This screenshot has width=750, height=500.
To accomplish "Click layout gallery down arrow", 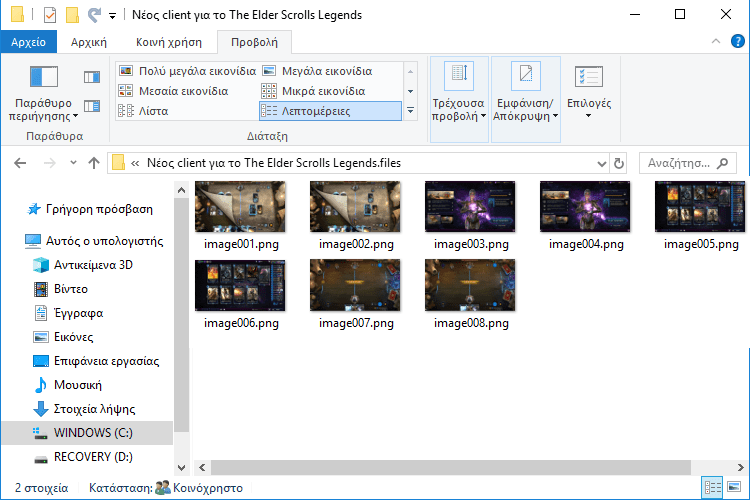I will point(410,91).
